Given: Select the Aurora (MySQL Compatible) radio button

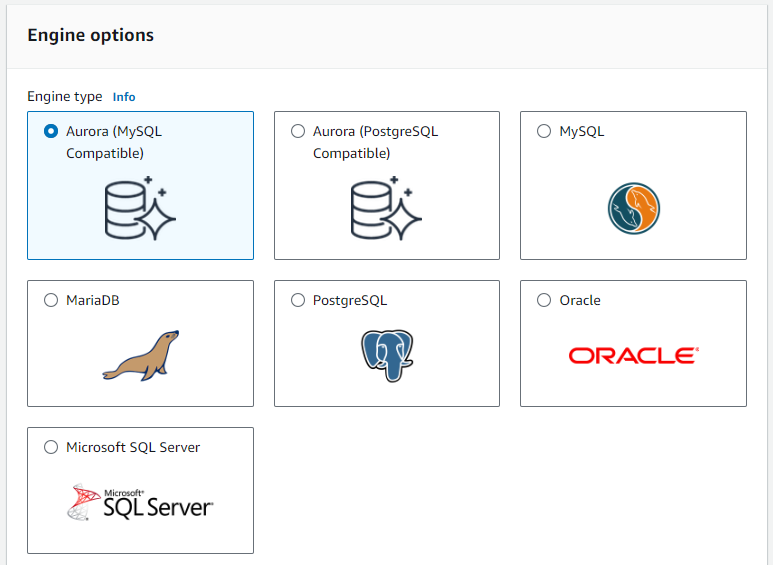Looking at the screenshot, I should point(51,131).
